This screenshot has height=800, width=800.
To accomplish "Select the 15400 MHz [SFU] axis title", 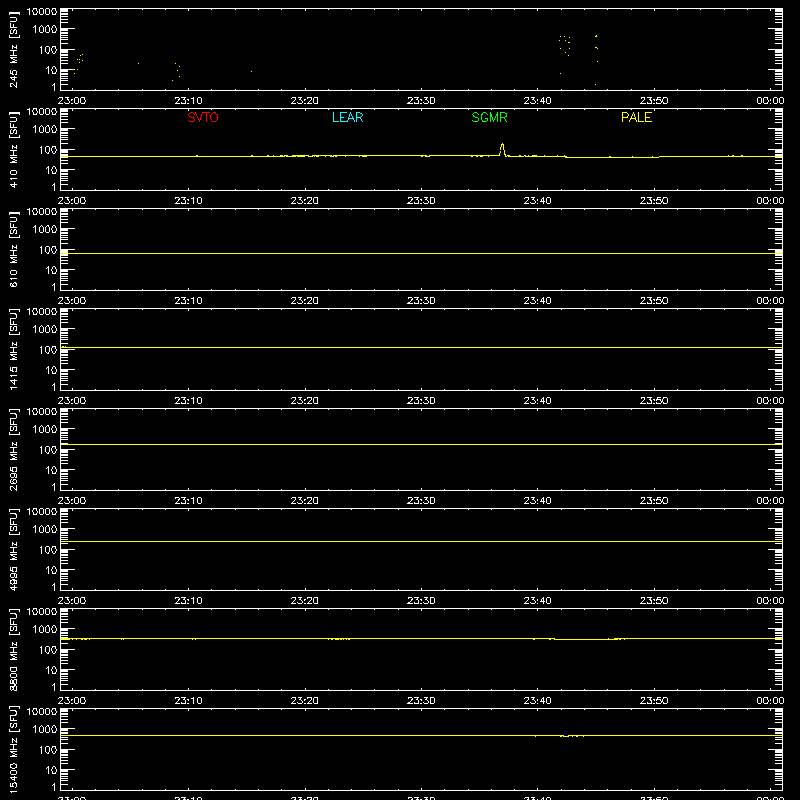I will [x=14, y=749].
